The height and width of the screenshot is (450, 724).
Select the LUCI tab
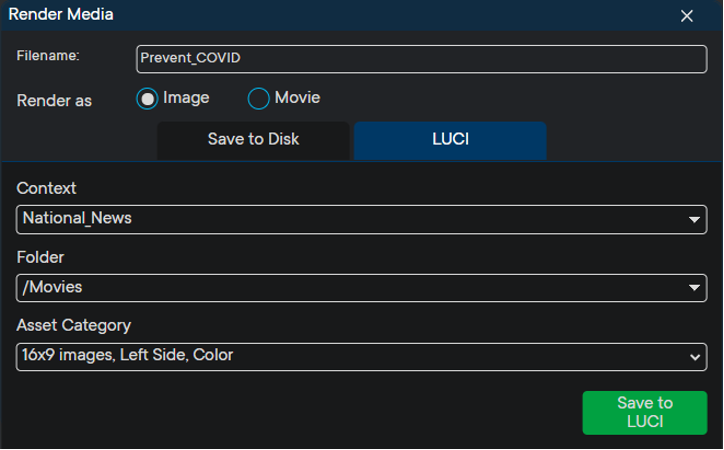pyautogui.click(x=450, y=140)
